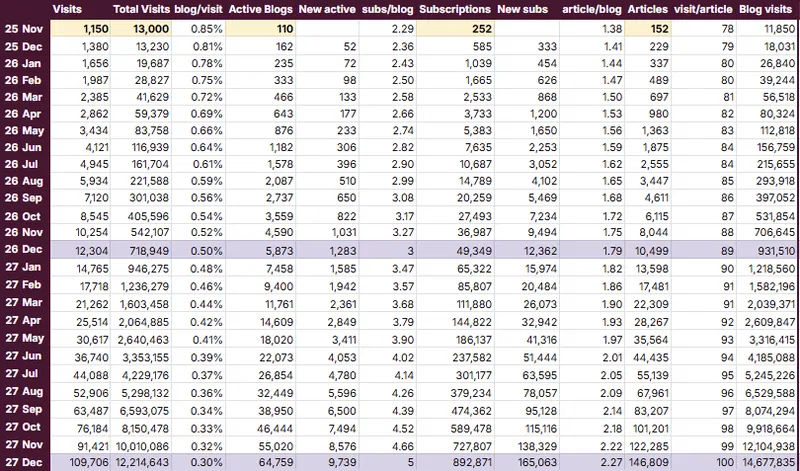This screenshot has width=800, height=471.
Task: Click the 1,150 Visits cell for 25 Nov
Action: point(81,29)
